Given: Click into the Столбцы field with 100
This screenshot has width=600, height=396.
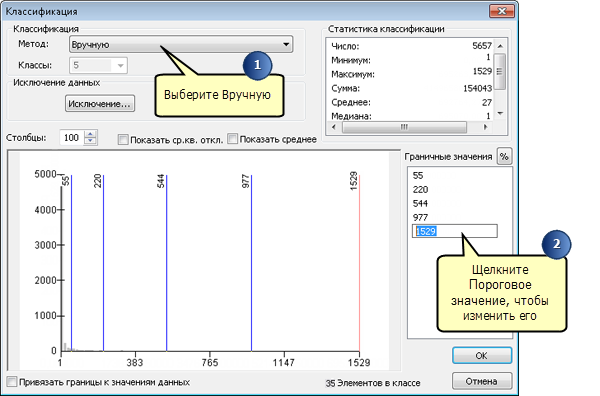Looking at the screenshot, I should 72,138.
